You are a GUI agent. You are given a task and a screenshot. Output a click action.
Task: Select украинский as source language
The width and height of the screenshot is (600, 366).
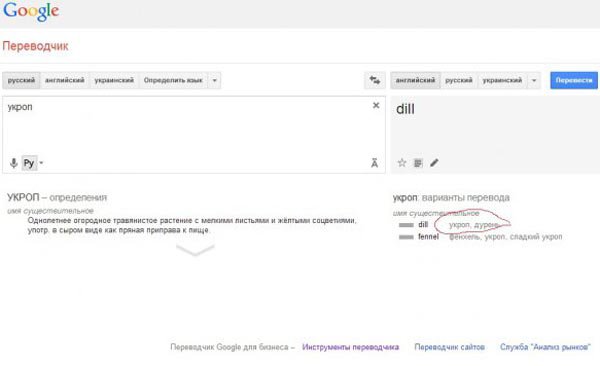click(x=114, y=80)
